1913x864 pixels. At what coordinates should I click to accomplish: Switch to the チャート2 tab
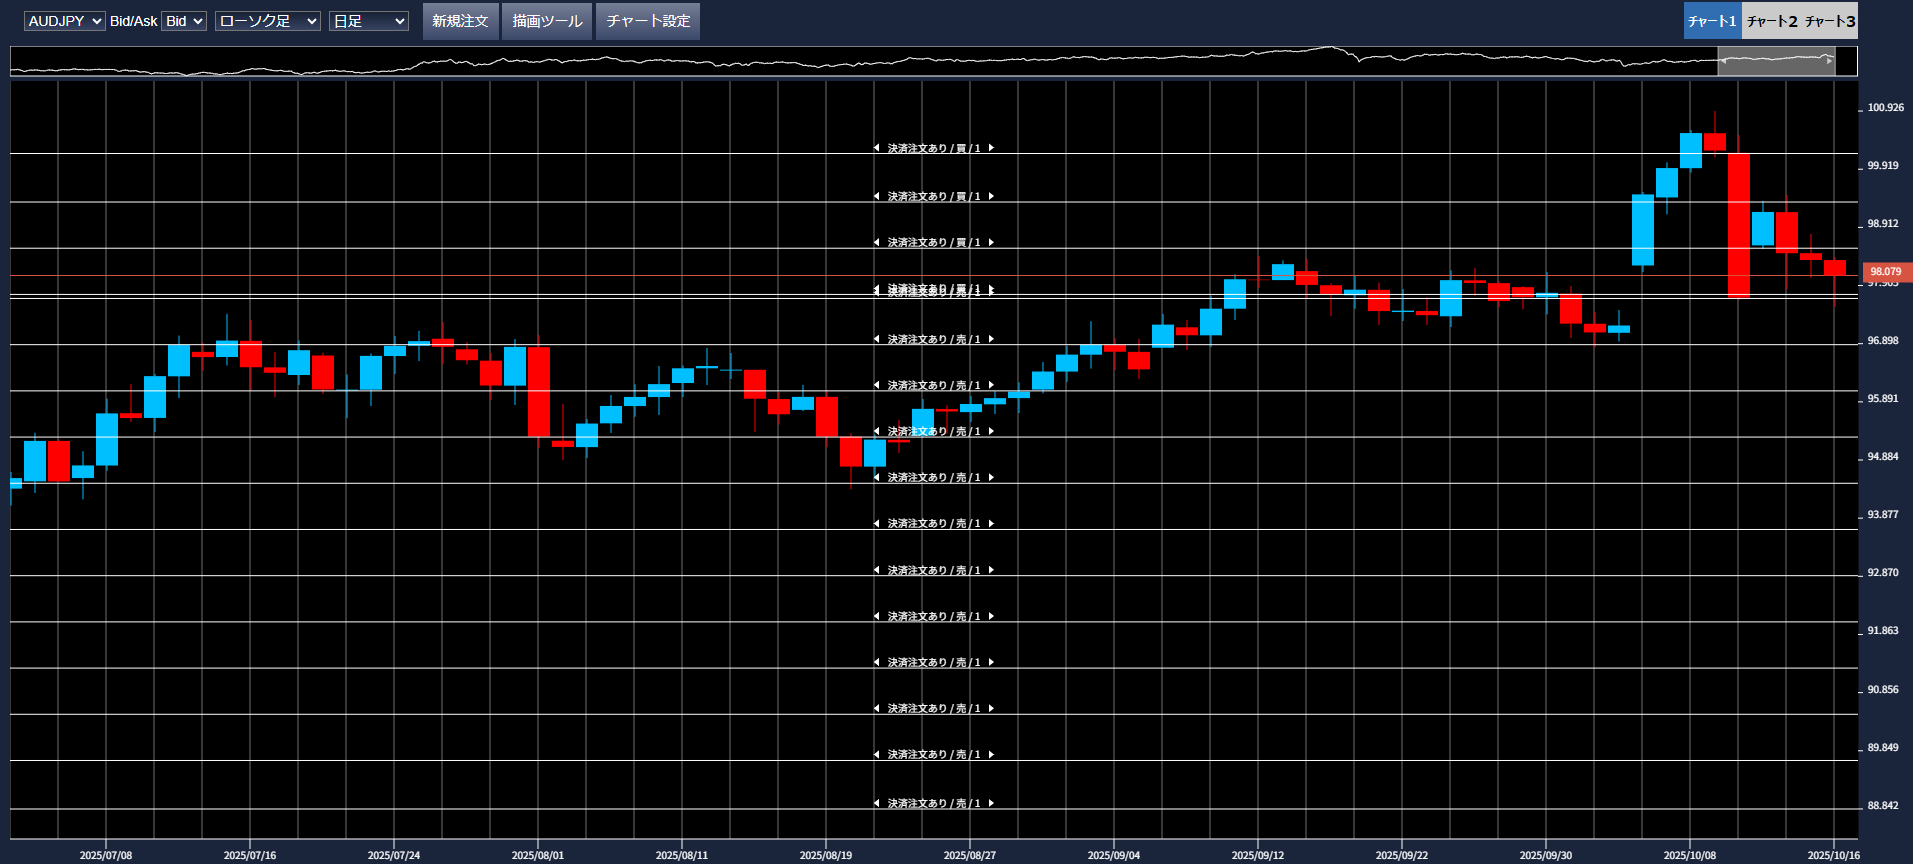tap(1771, 21)
